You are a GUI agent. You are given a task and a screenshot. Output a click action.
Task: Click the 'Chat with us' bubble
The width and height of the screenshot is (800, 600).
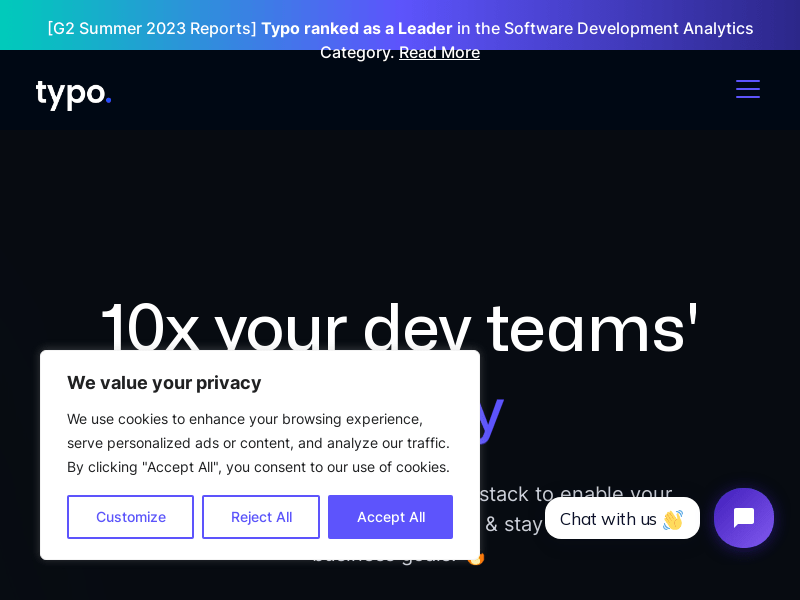(622, 518)
